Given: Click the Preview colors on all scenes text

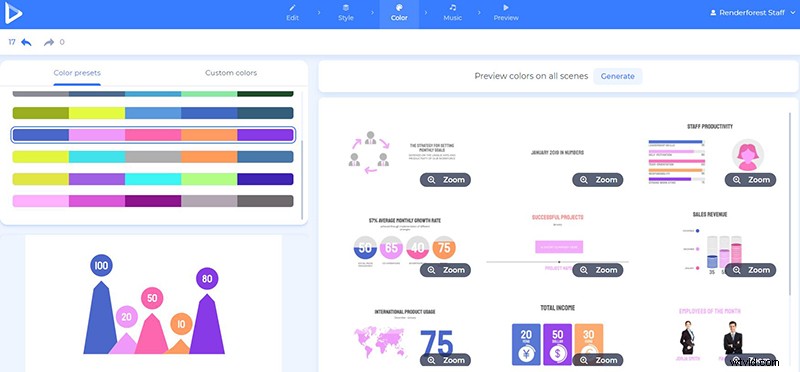Looking at the screenshot, I should (x=531, y=76).
